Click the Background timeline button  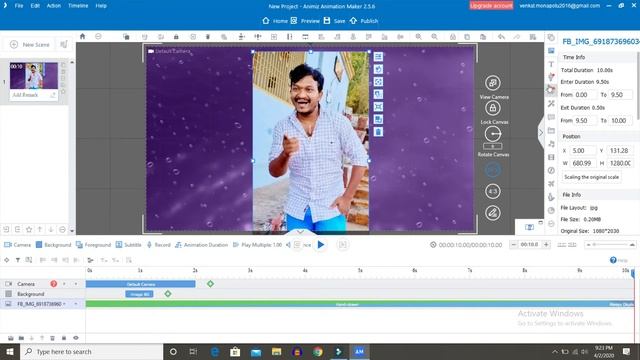(x=53, y=245)
